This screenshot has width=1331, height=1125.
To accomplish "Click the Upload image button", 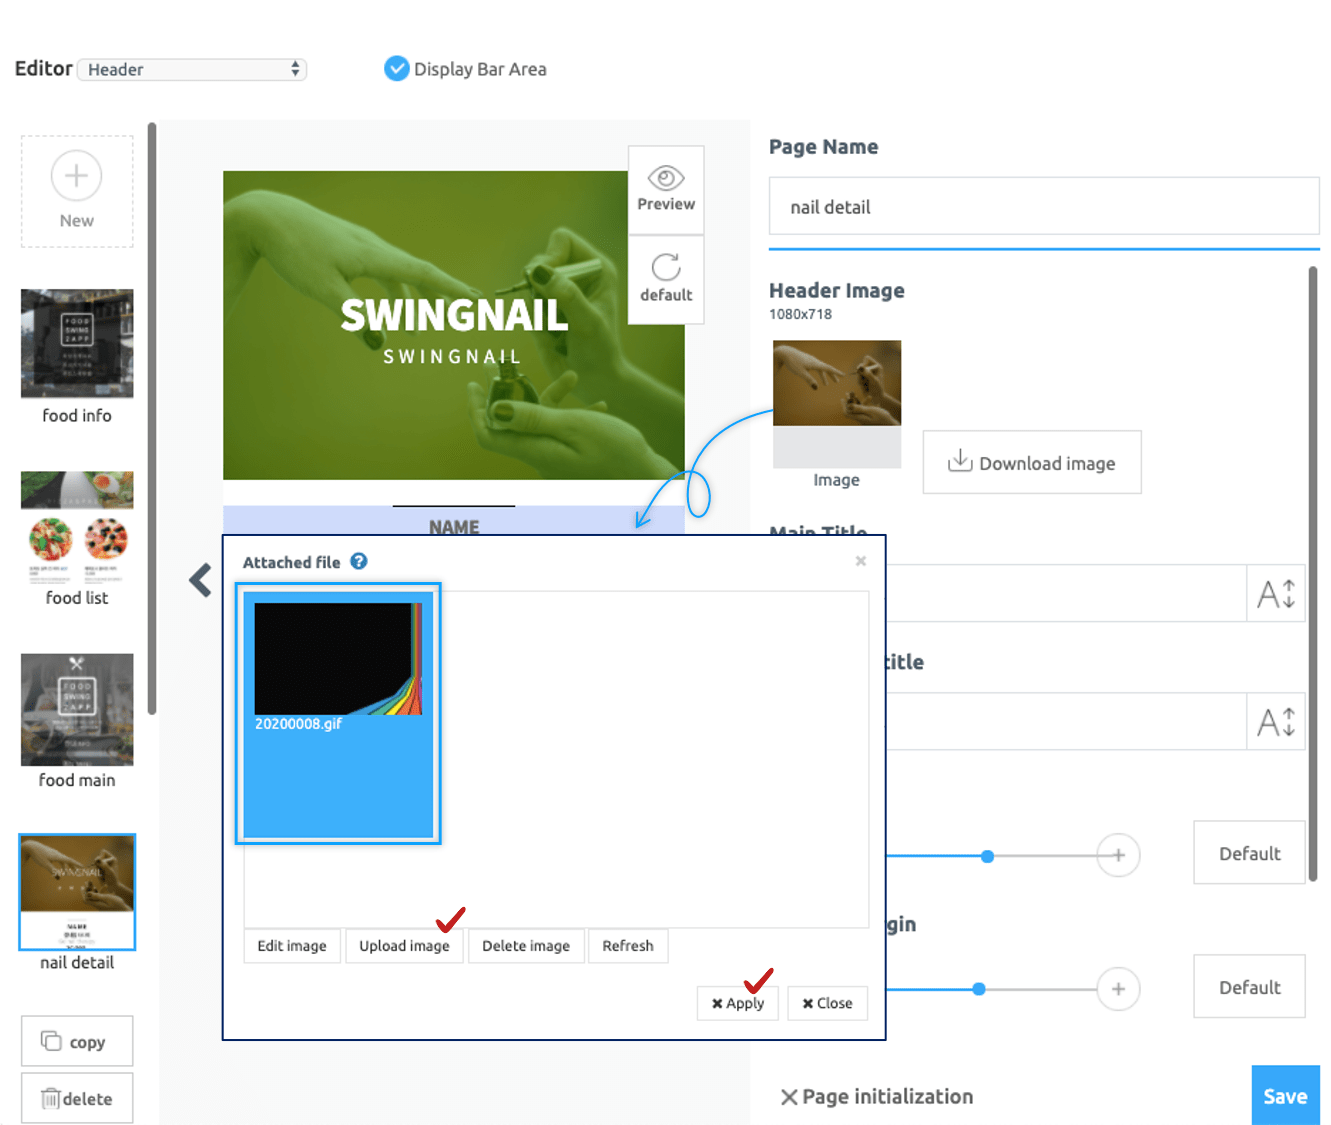I will [404, 946].
